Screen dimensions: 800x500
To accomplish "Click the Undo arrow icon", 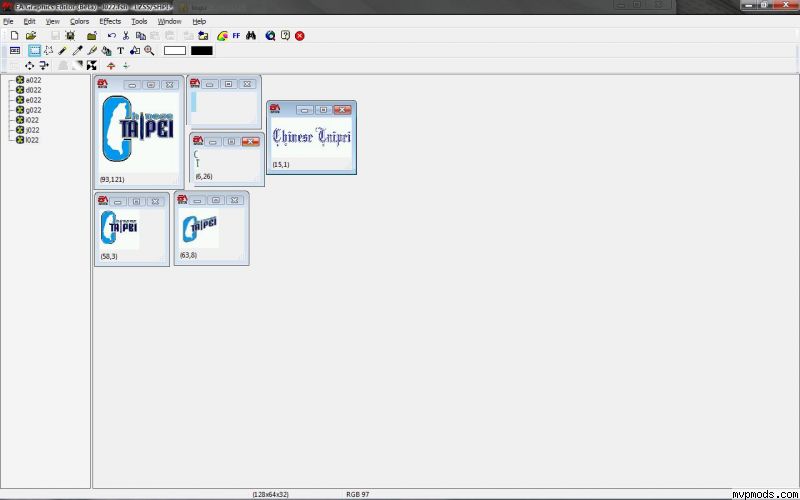I will [112, 36].
